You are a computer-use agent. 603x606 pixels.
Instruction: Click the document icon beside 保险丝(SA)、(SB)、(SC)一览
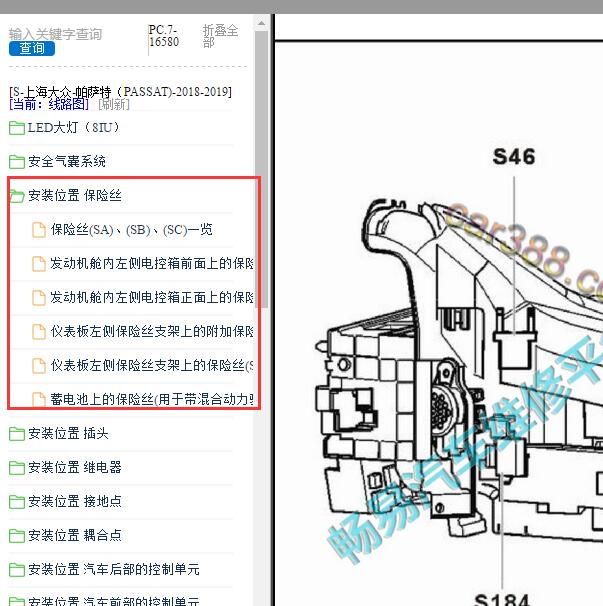pyautogui.click(x=39, y=230)
